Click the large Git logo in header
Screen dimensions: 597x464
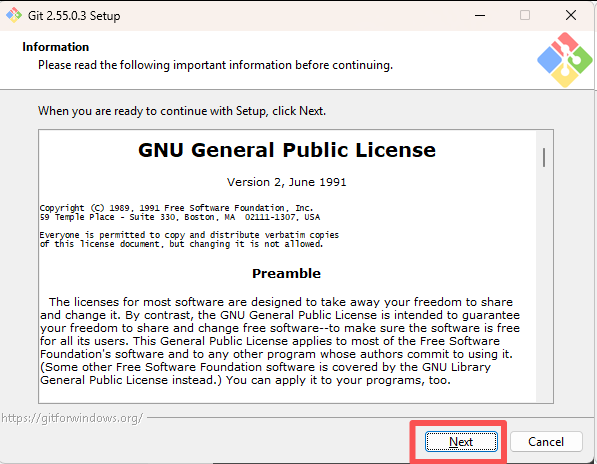565,60
